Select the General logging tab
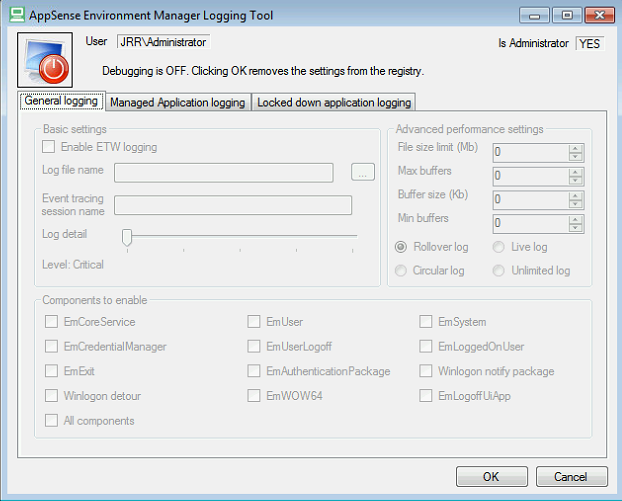Screen dimensions: 622x501 pos(61,101)
